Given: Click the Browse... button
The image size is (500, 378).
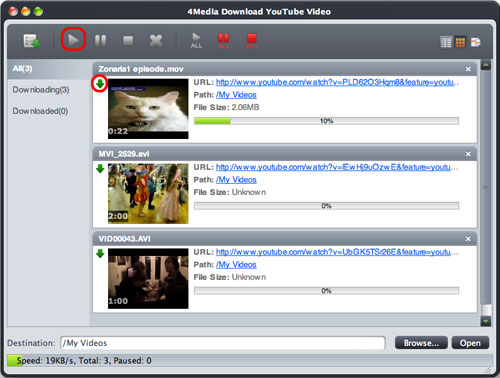Looking at the screenshot, I should (x=421, y=343).
